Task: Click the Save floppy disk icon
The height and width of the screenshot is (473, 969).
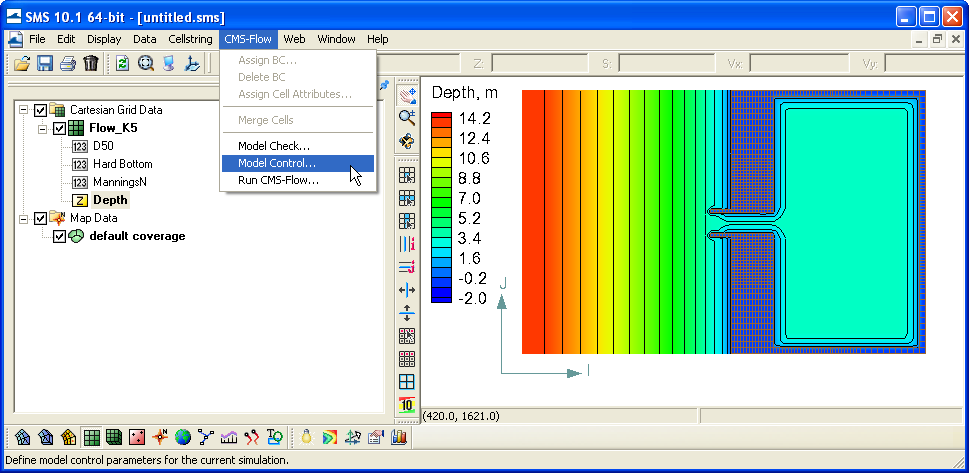Action: pyautogui.click(x=44, y=63)
